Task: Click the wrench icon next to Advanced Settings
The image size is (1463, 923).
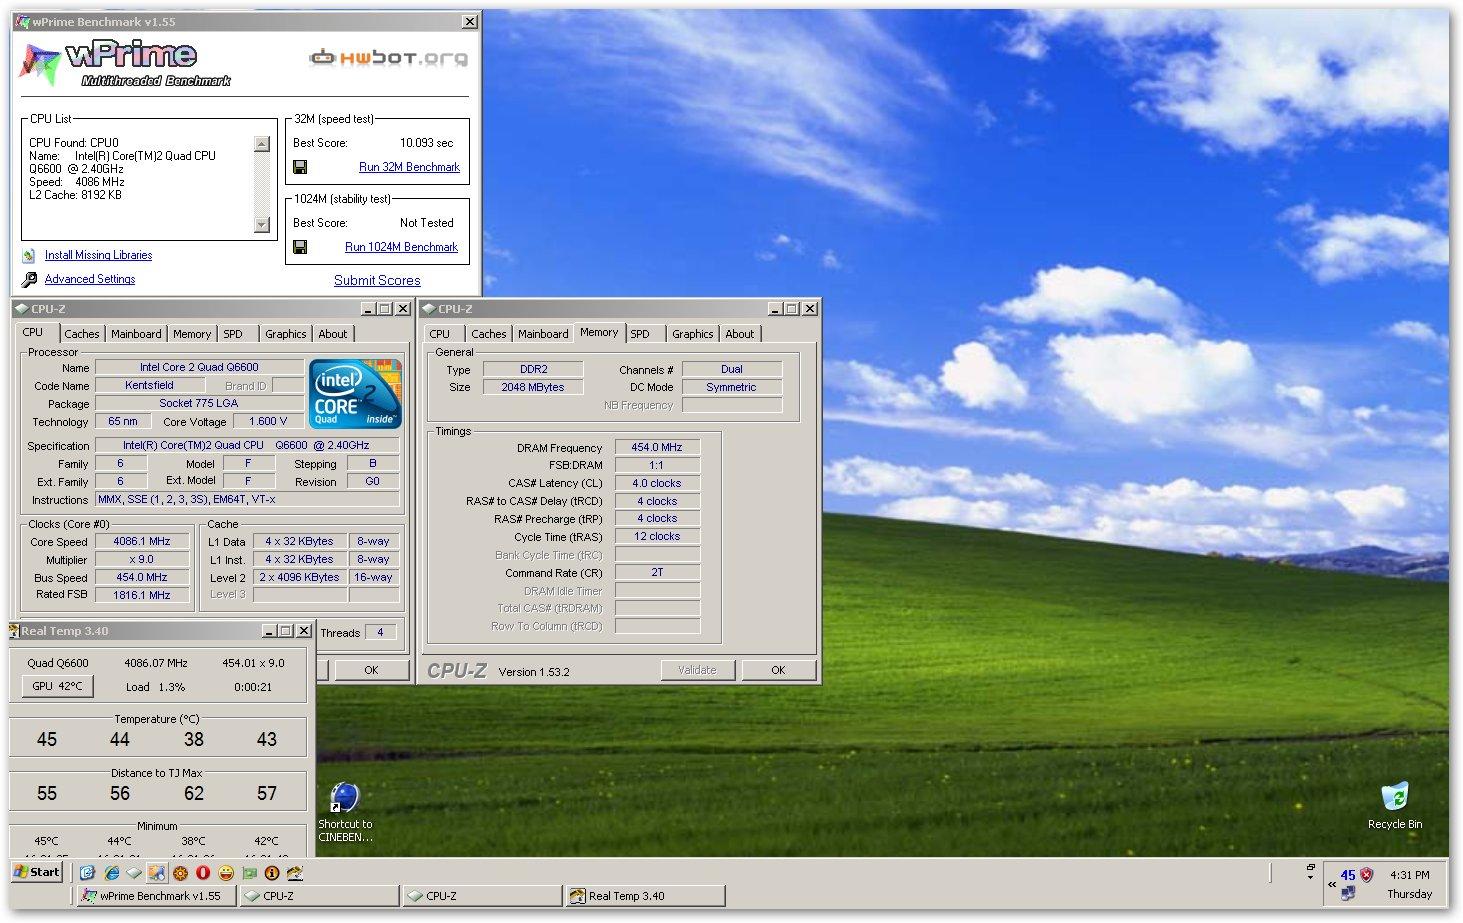Action: 29,280
